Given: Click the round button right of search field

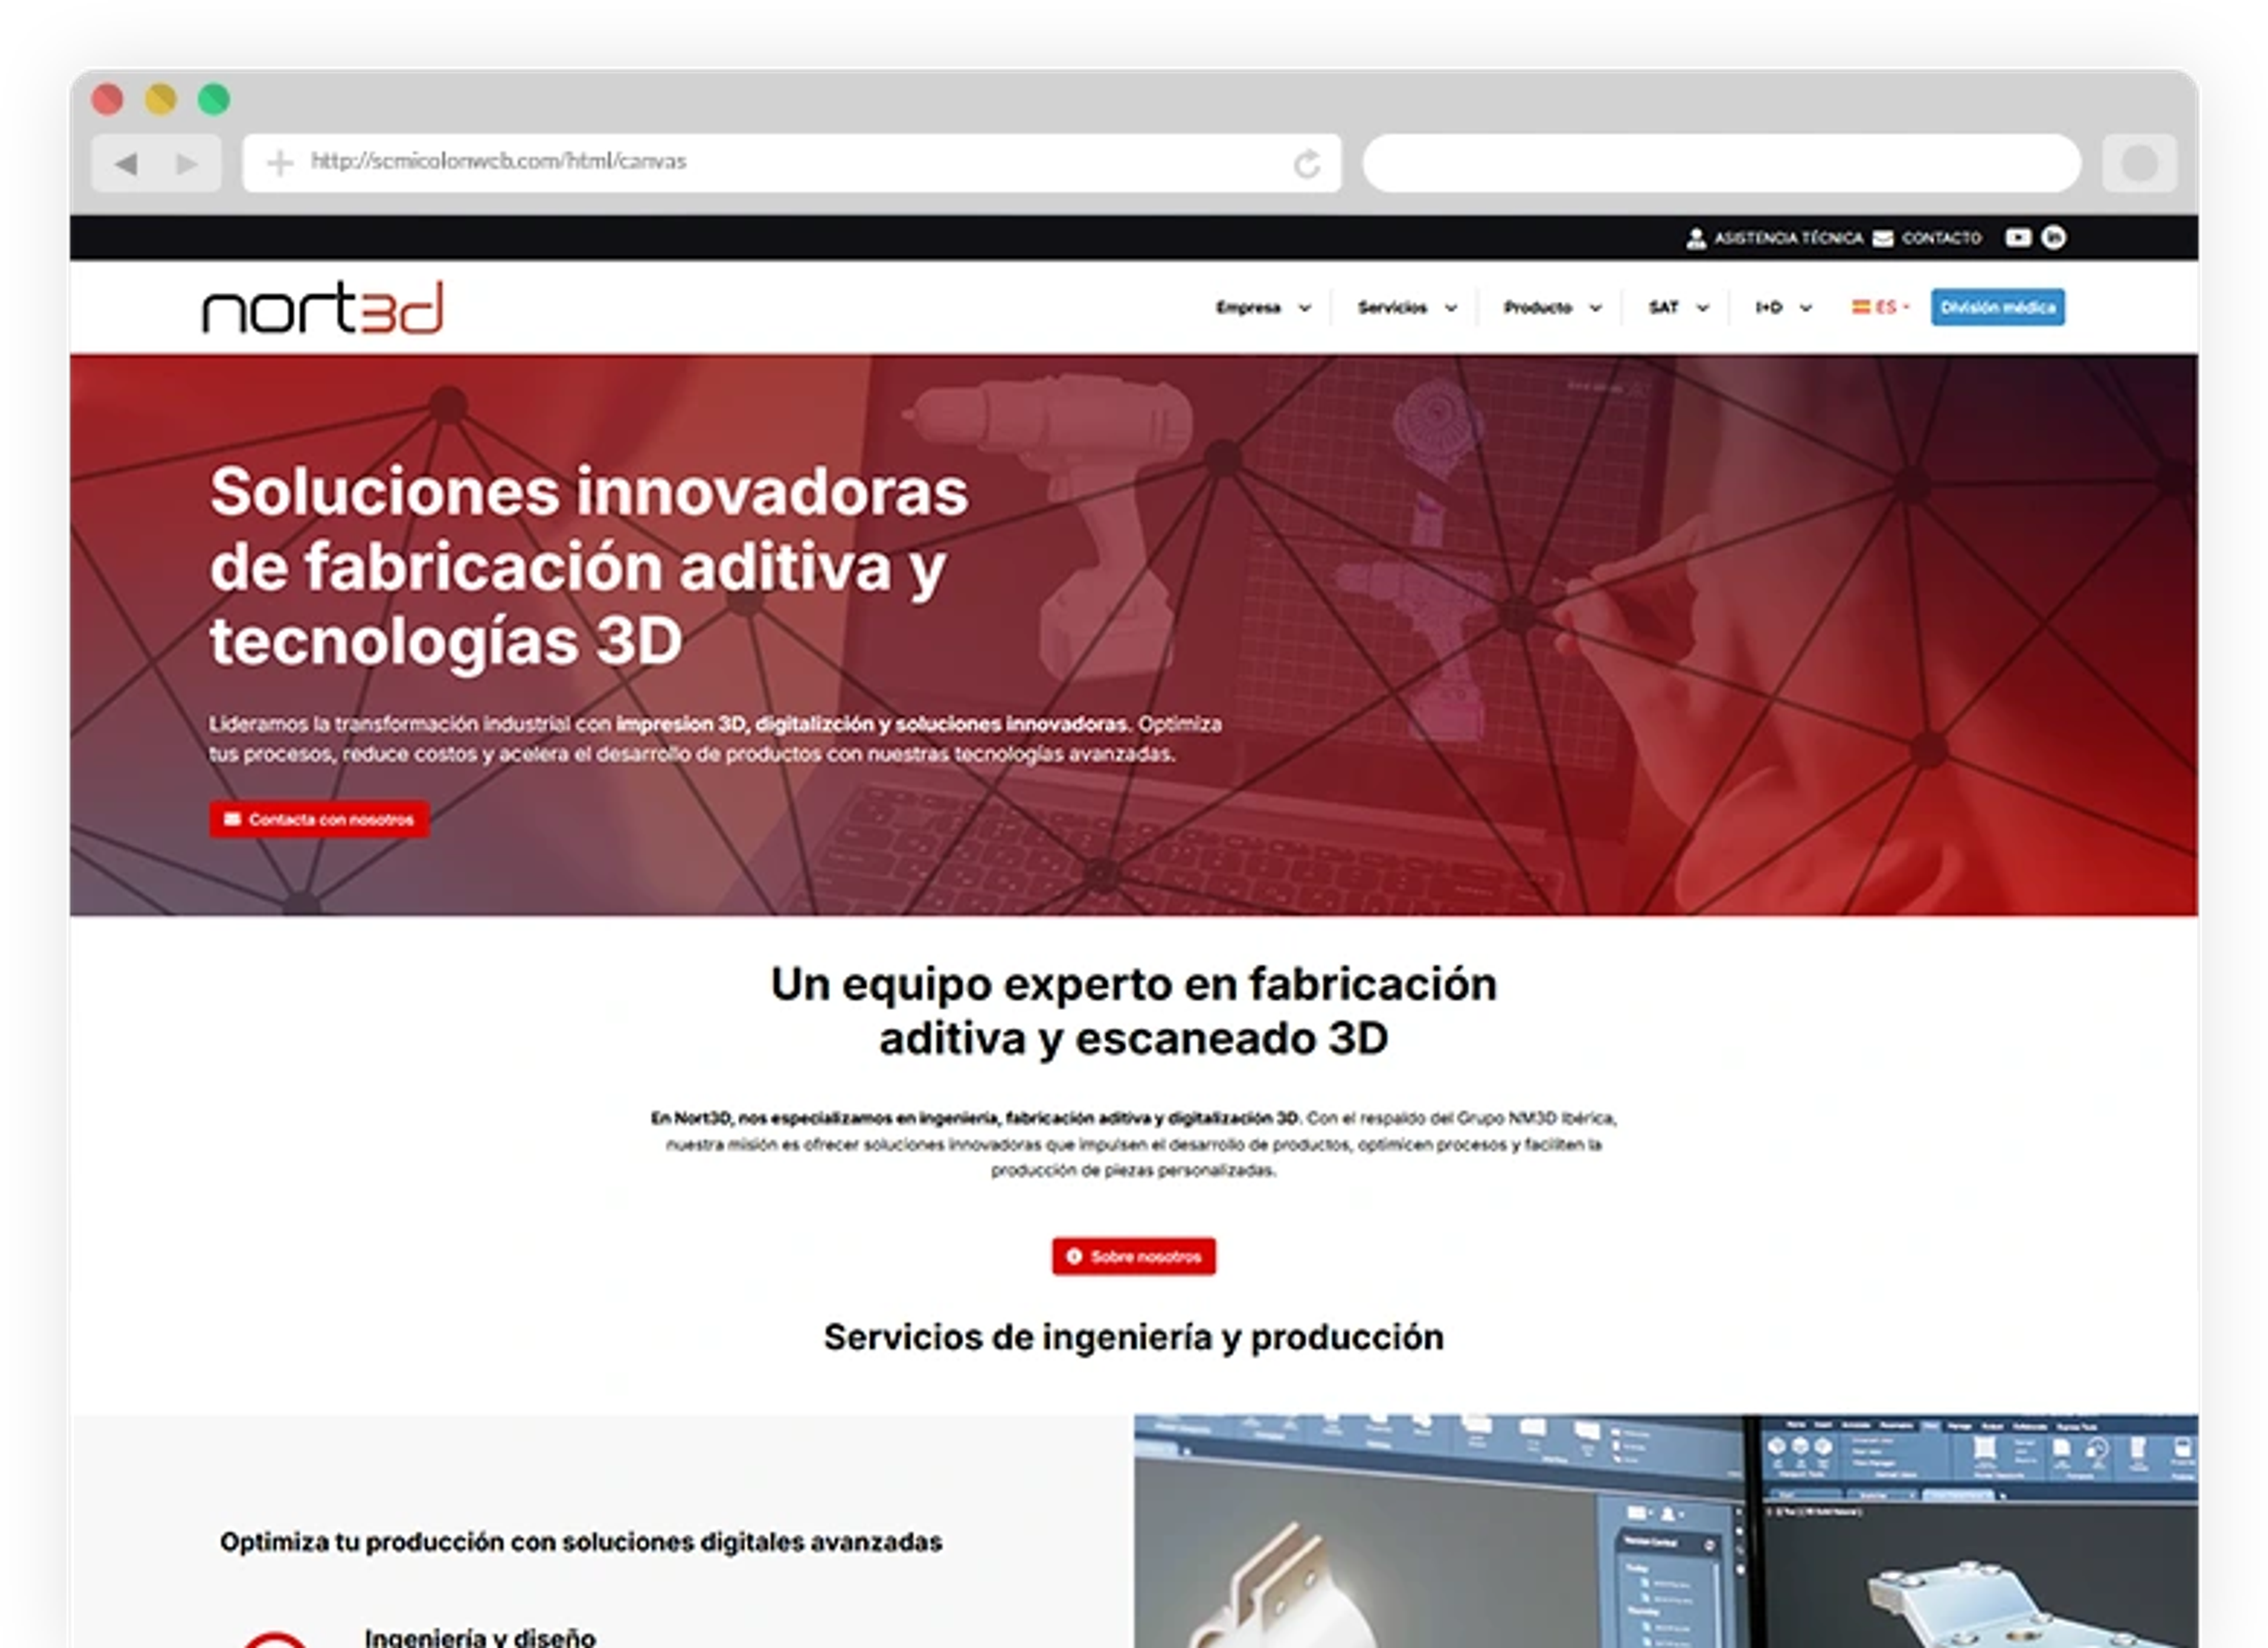Looking at the screenshot, I should 2139,162.
